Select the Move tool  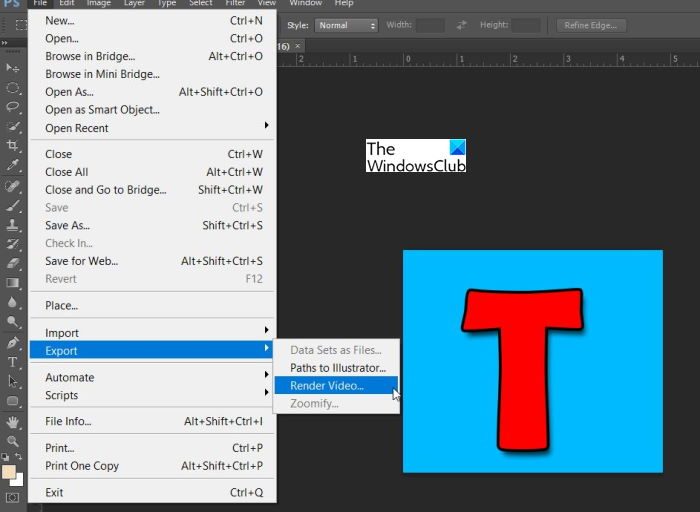(x=12, y=67)
